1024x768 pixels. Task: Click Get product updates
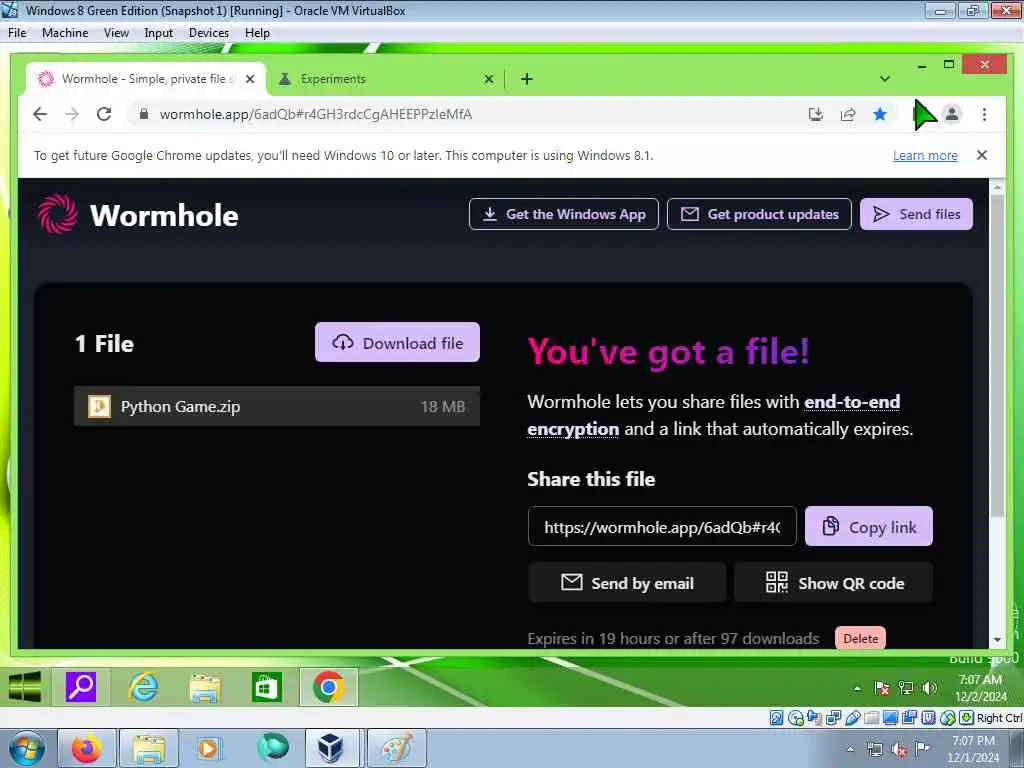[759, 214]
